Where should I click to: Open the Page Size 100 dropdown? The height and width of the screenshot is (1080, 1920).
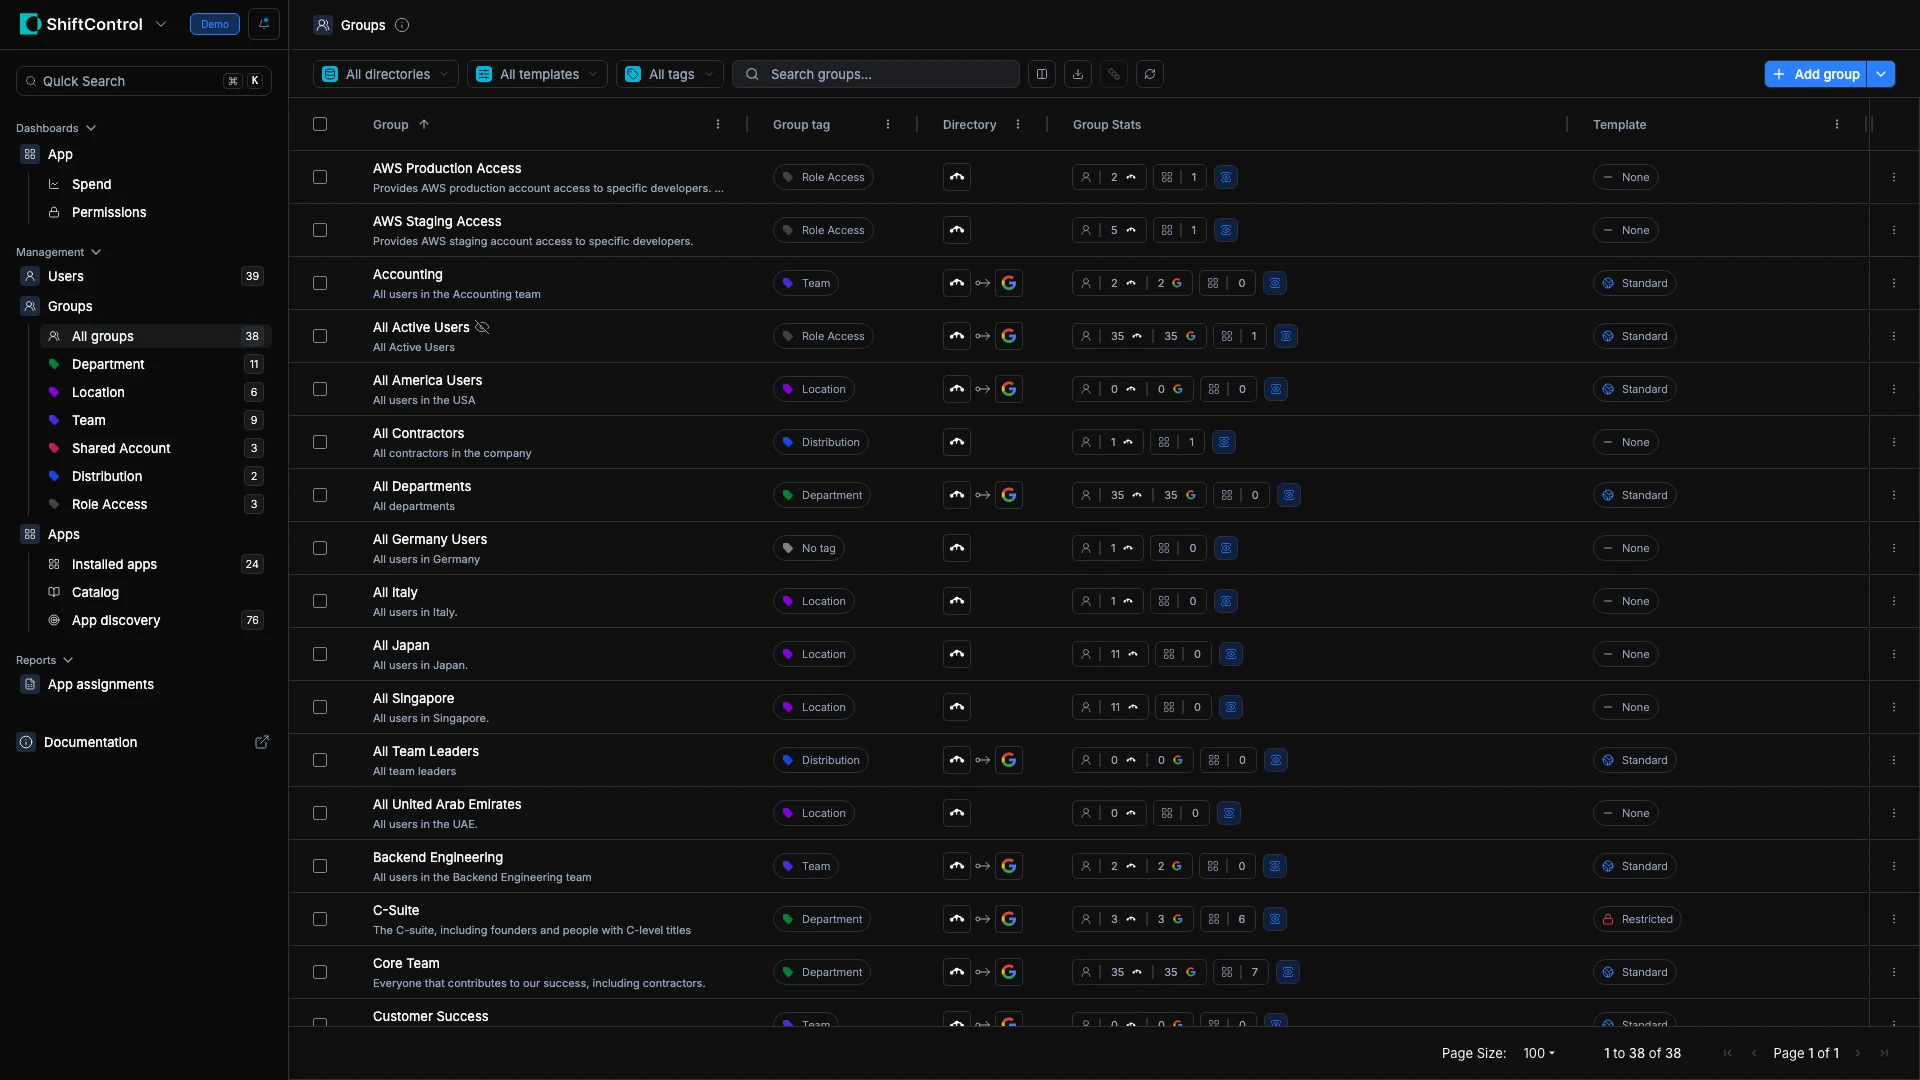tap(1539, 1053)
